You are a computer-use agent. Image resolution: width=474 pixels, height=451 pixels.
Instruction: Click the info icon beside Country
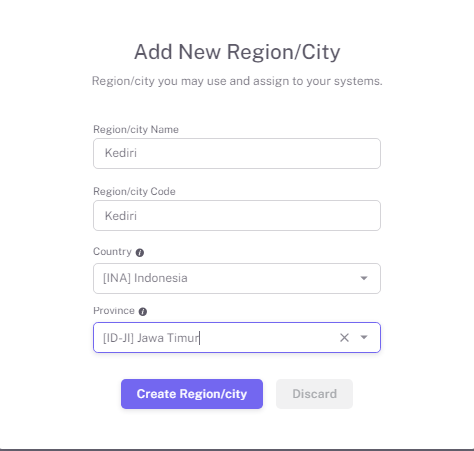[x=140, y=253]
